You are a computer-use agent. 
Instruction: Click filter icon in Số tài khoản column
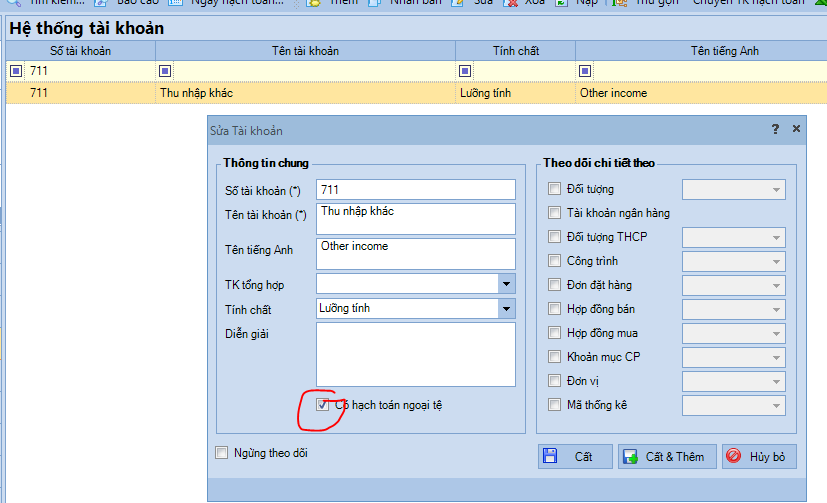click(x=16, y=71)
